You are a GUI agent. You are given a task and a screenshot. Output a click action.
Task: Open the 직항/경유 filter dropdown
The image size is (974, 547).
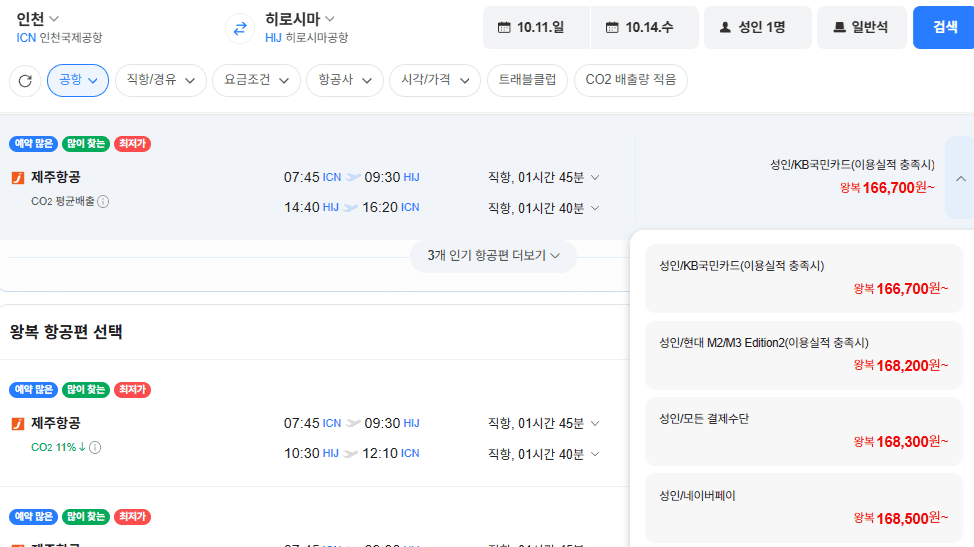161,80
